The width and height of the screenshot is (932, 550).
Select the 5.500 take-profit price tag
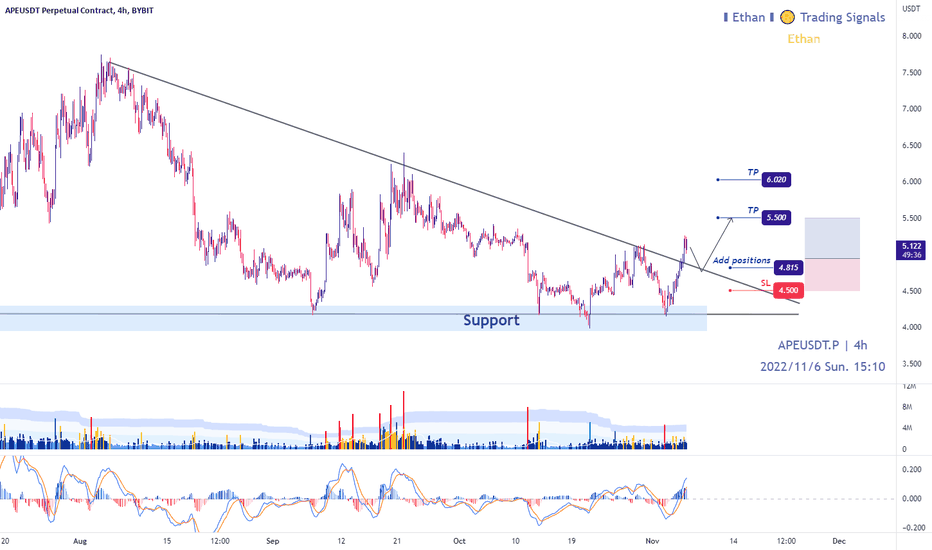tap(776, 218)
